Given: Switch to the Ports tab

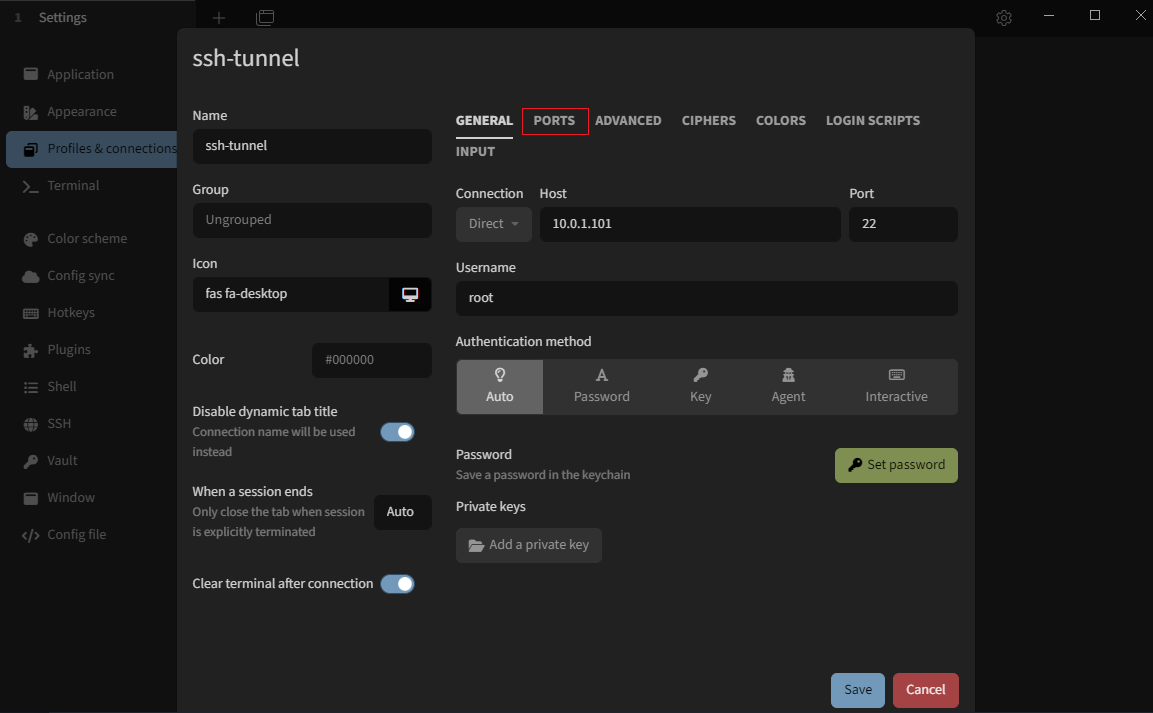Looking at the screenshot, I should [554, 121].
